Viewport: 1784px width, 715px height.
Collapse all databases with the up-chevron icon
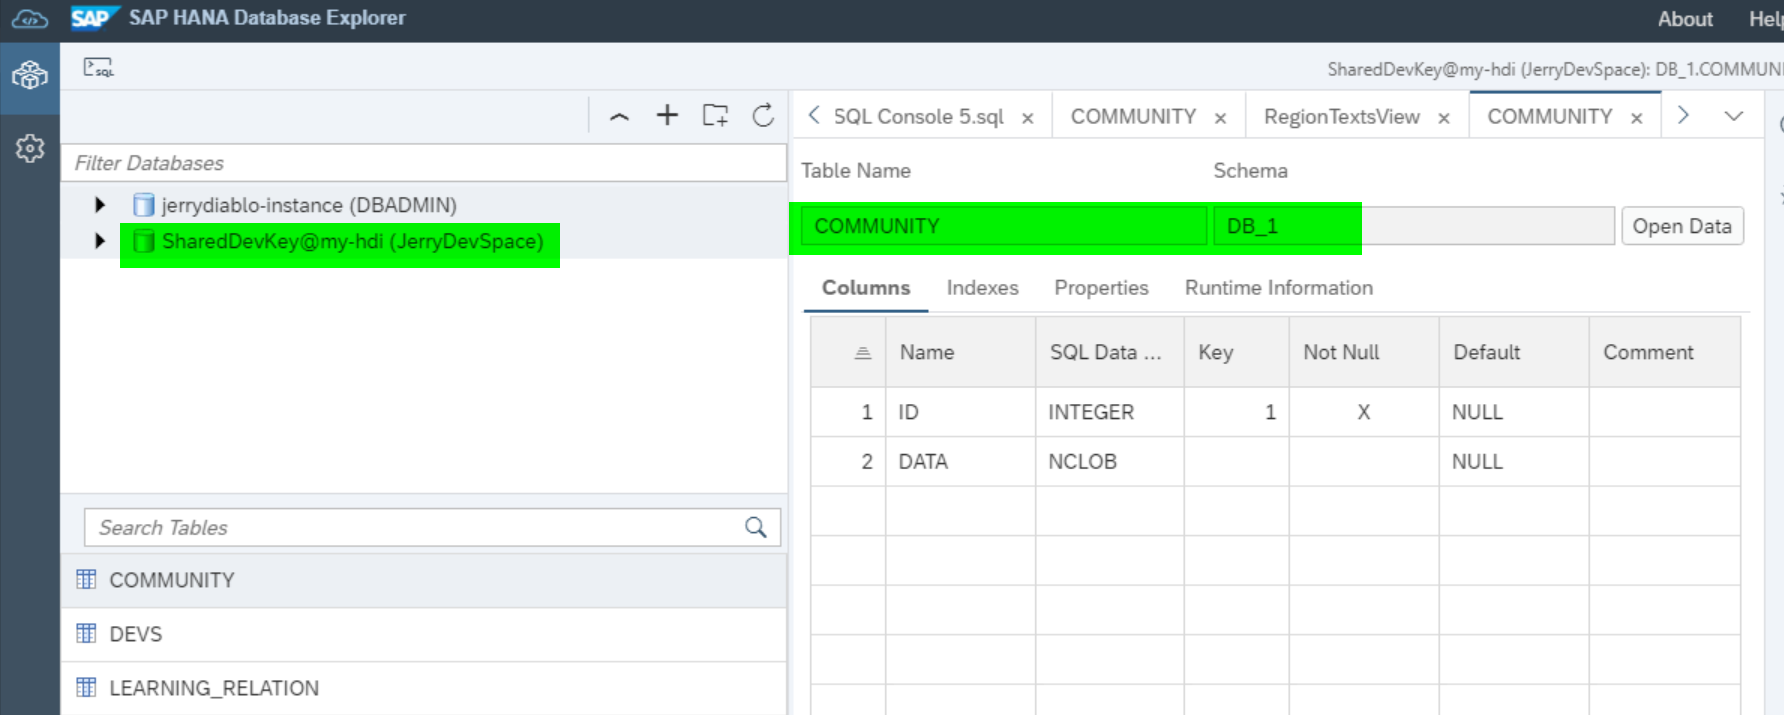click(620, 116)
